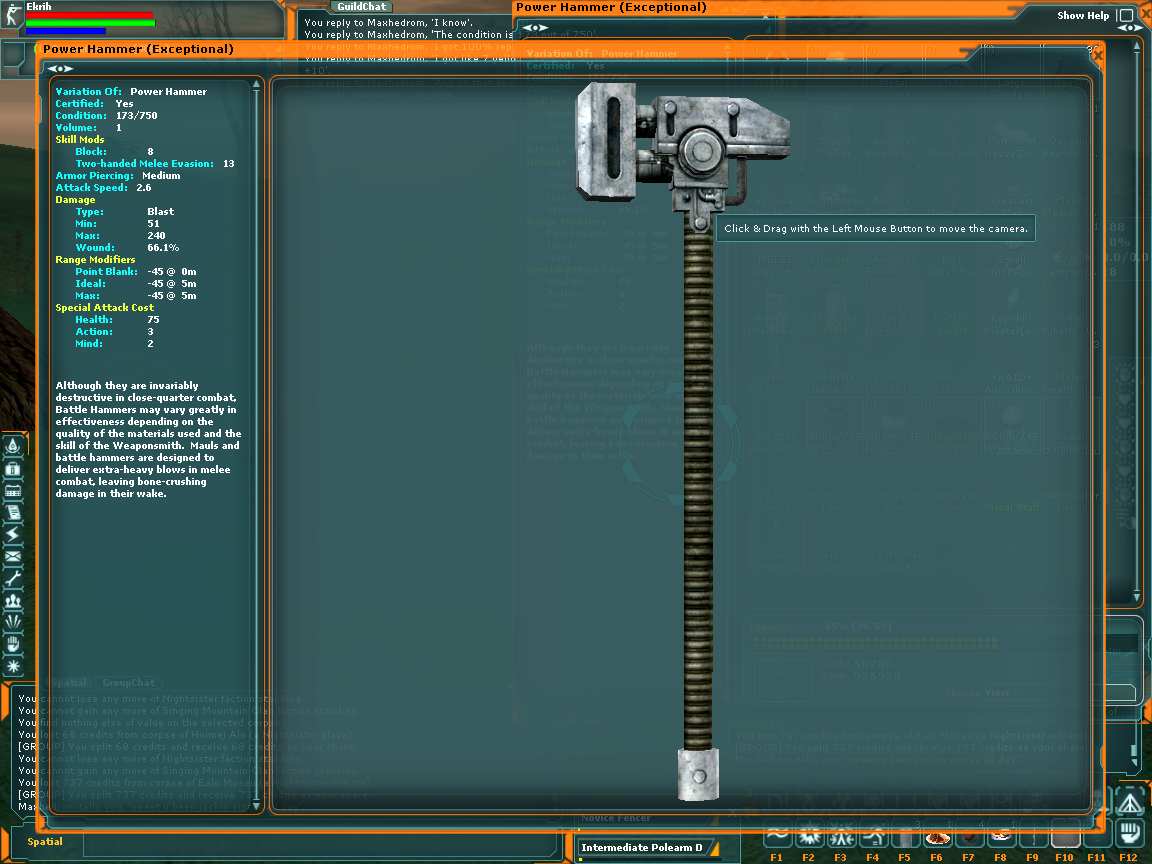1152x864 pixels.
Task: Click the Ekrih character name label
Action: tap(39, 6)
